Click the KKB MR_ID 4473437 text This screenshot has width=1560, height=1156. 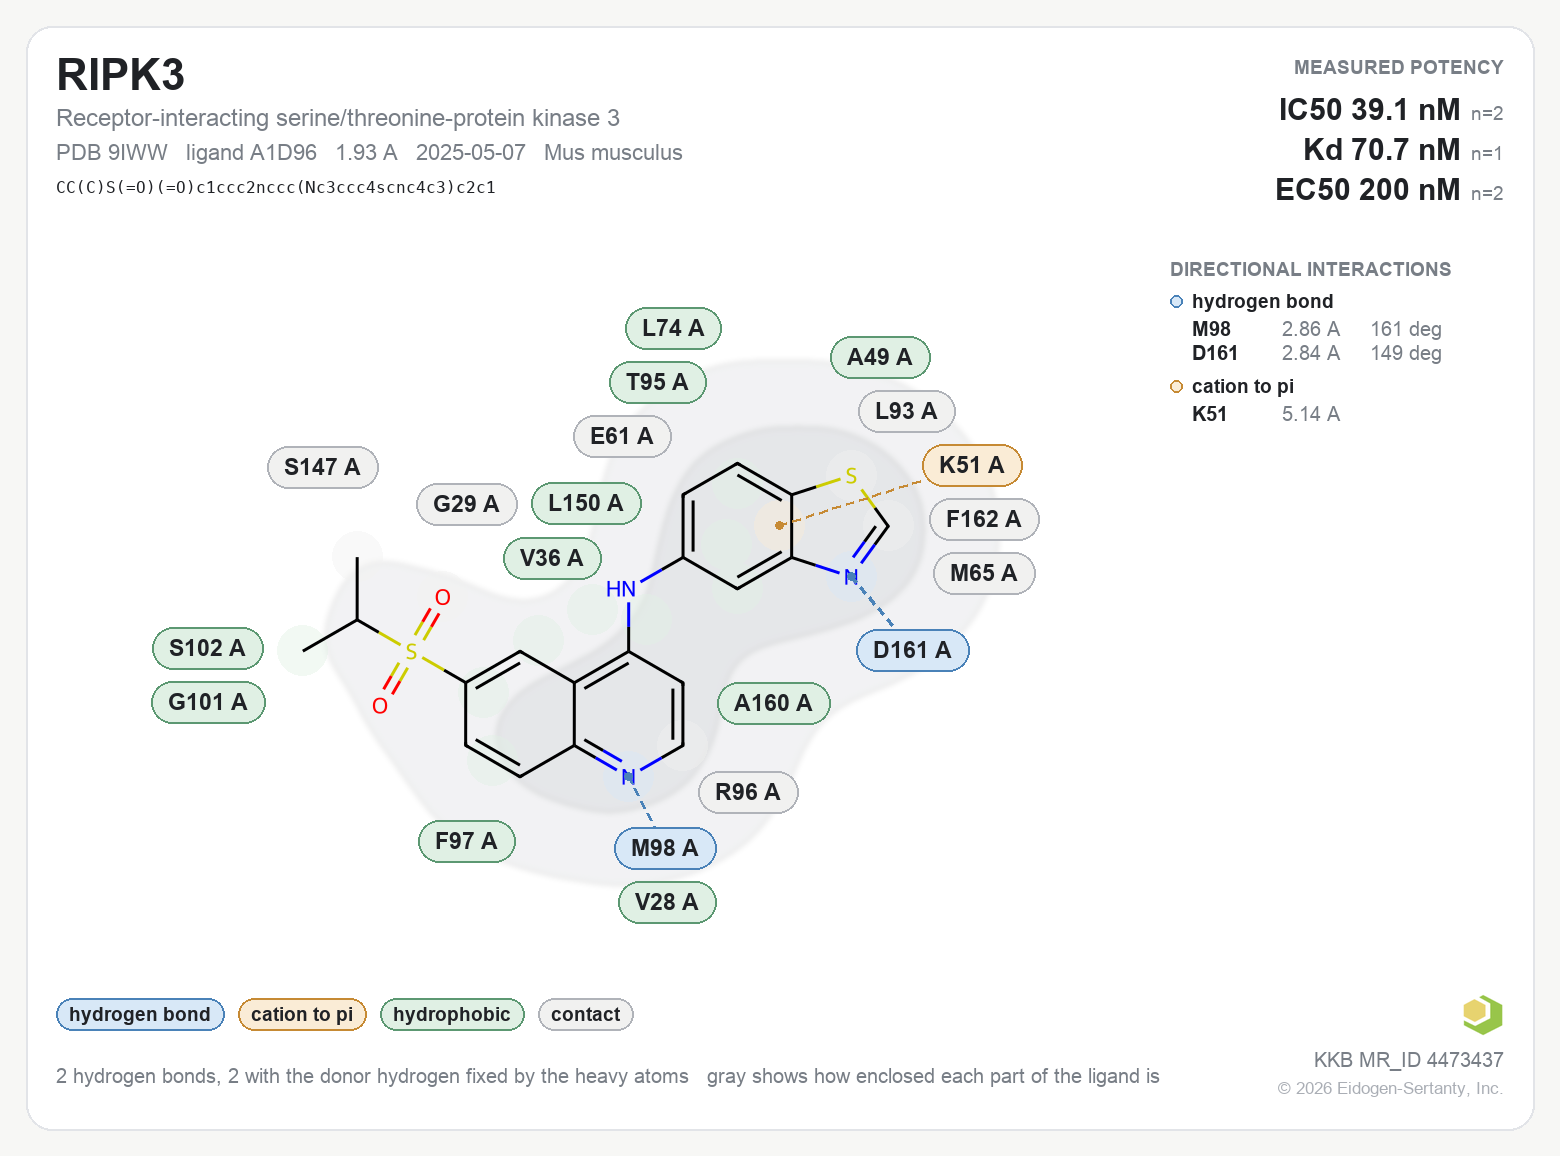click(1408, 1060)
